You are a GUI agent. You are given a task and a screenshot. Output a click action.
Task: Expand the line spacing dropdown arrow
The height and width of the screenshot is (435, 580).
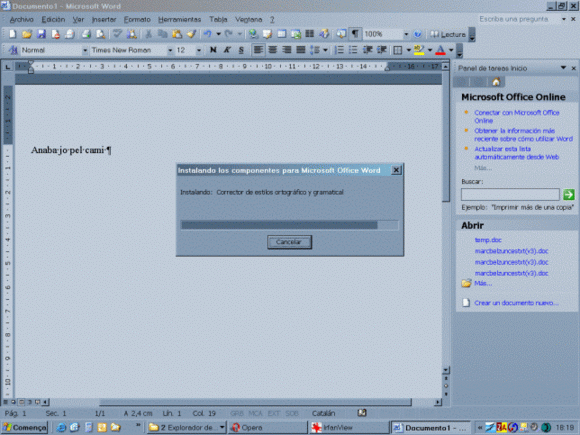click(325, 50)
